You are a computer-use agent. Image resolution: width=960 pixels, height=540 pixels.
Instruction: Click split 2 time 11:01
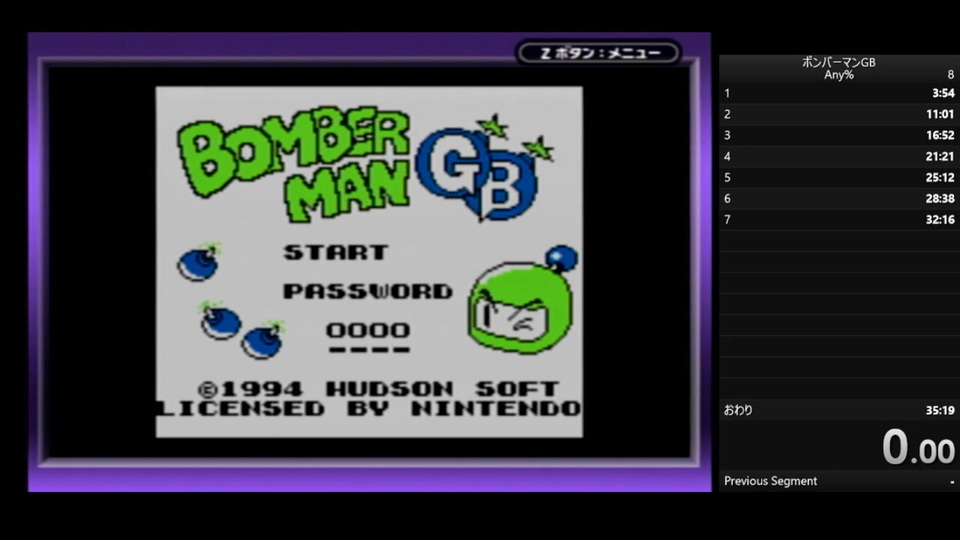(940, 114)
